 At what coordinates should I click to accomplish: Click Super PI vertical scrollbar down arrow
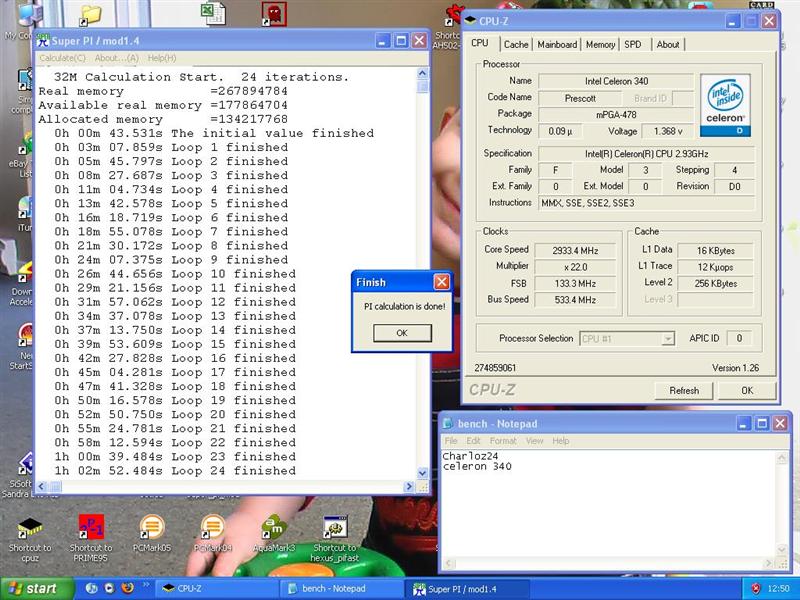[422, 473]
